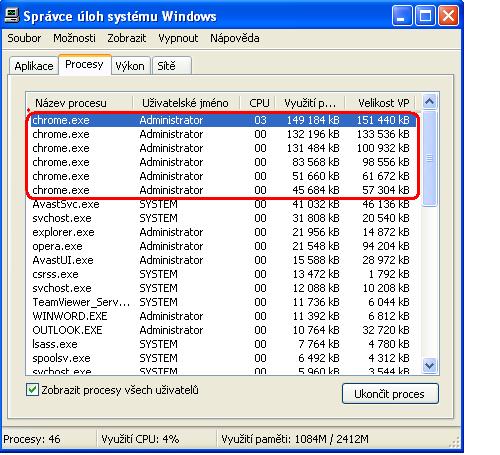Image resolution: width=500 pixels, height=455 pixels.
Task: Click the process list scrollbar thumb
Action: 429,158
